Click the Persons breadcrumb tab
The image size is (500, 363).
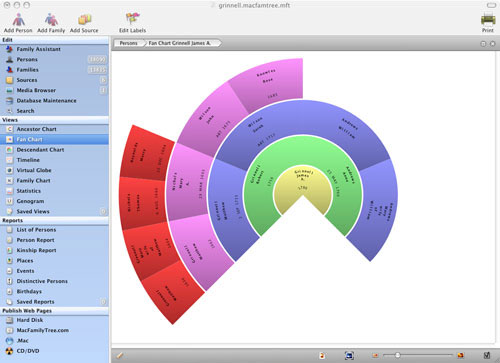tap(129, 43)
